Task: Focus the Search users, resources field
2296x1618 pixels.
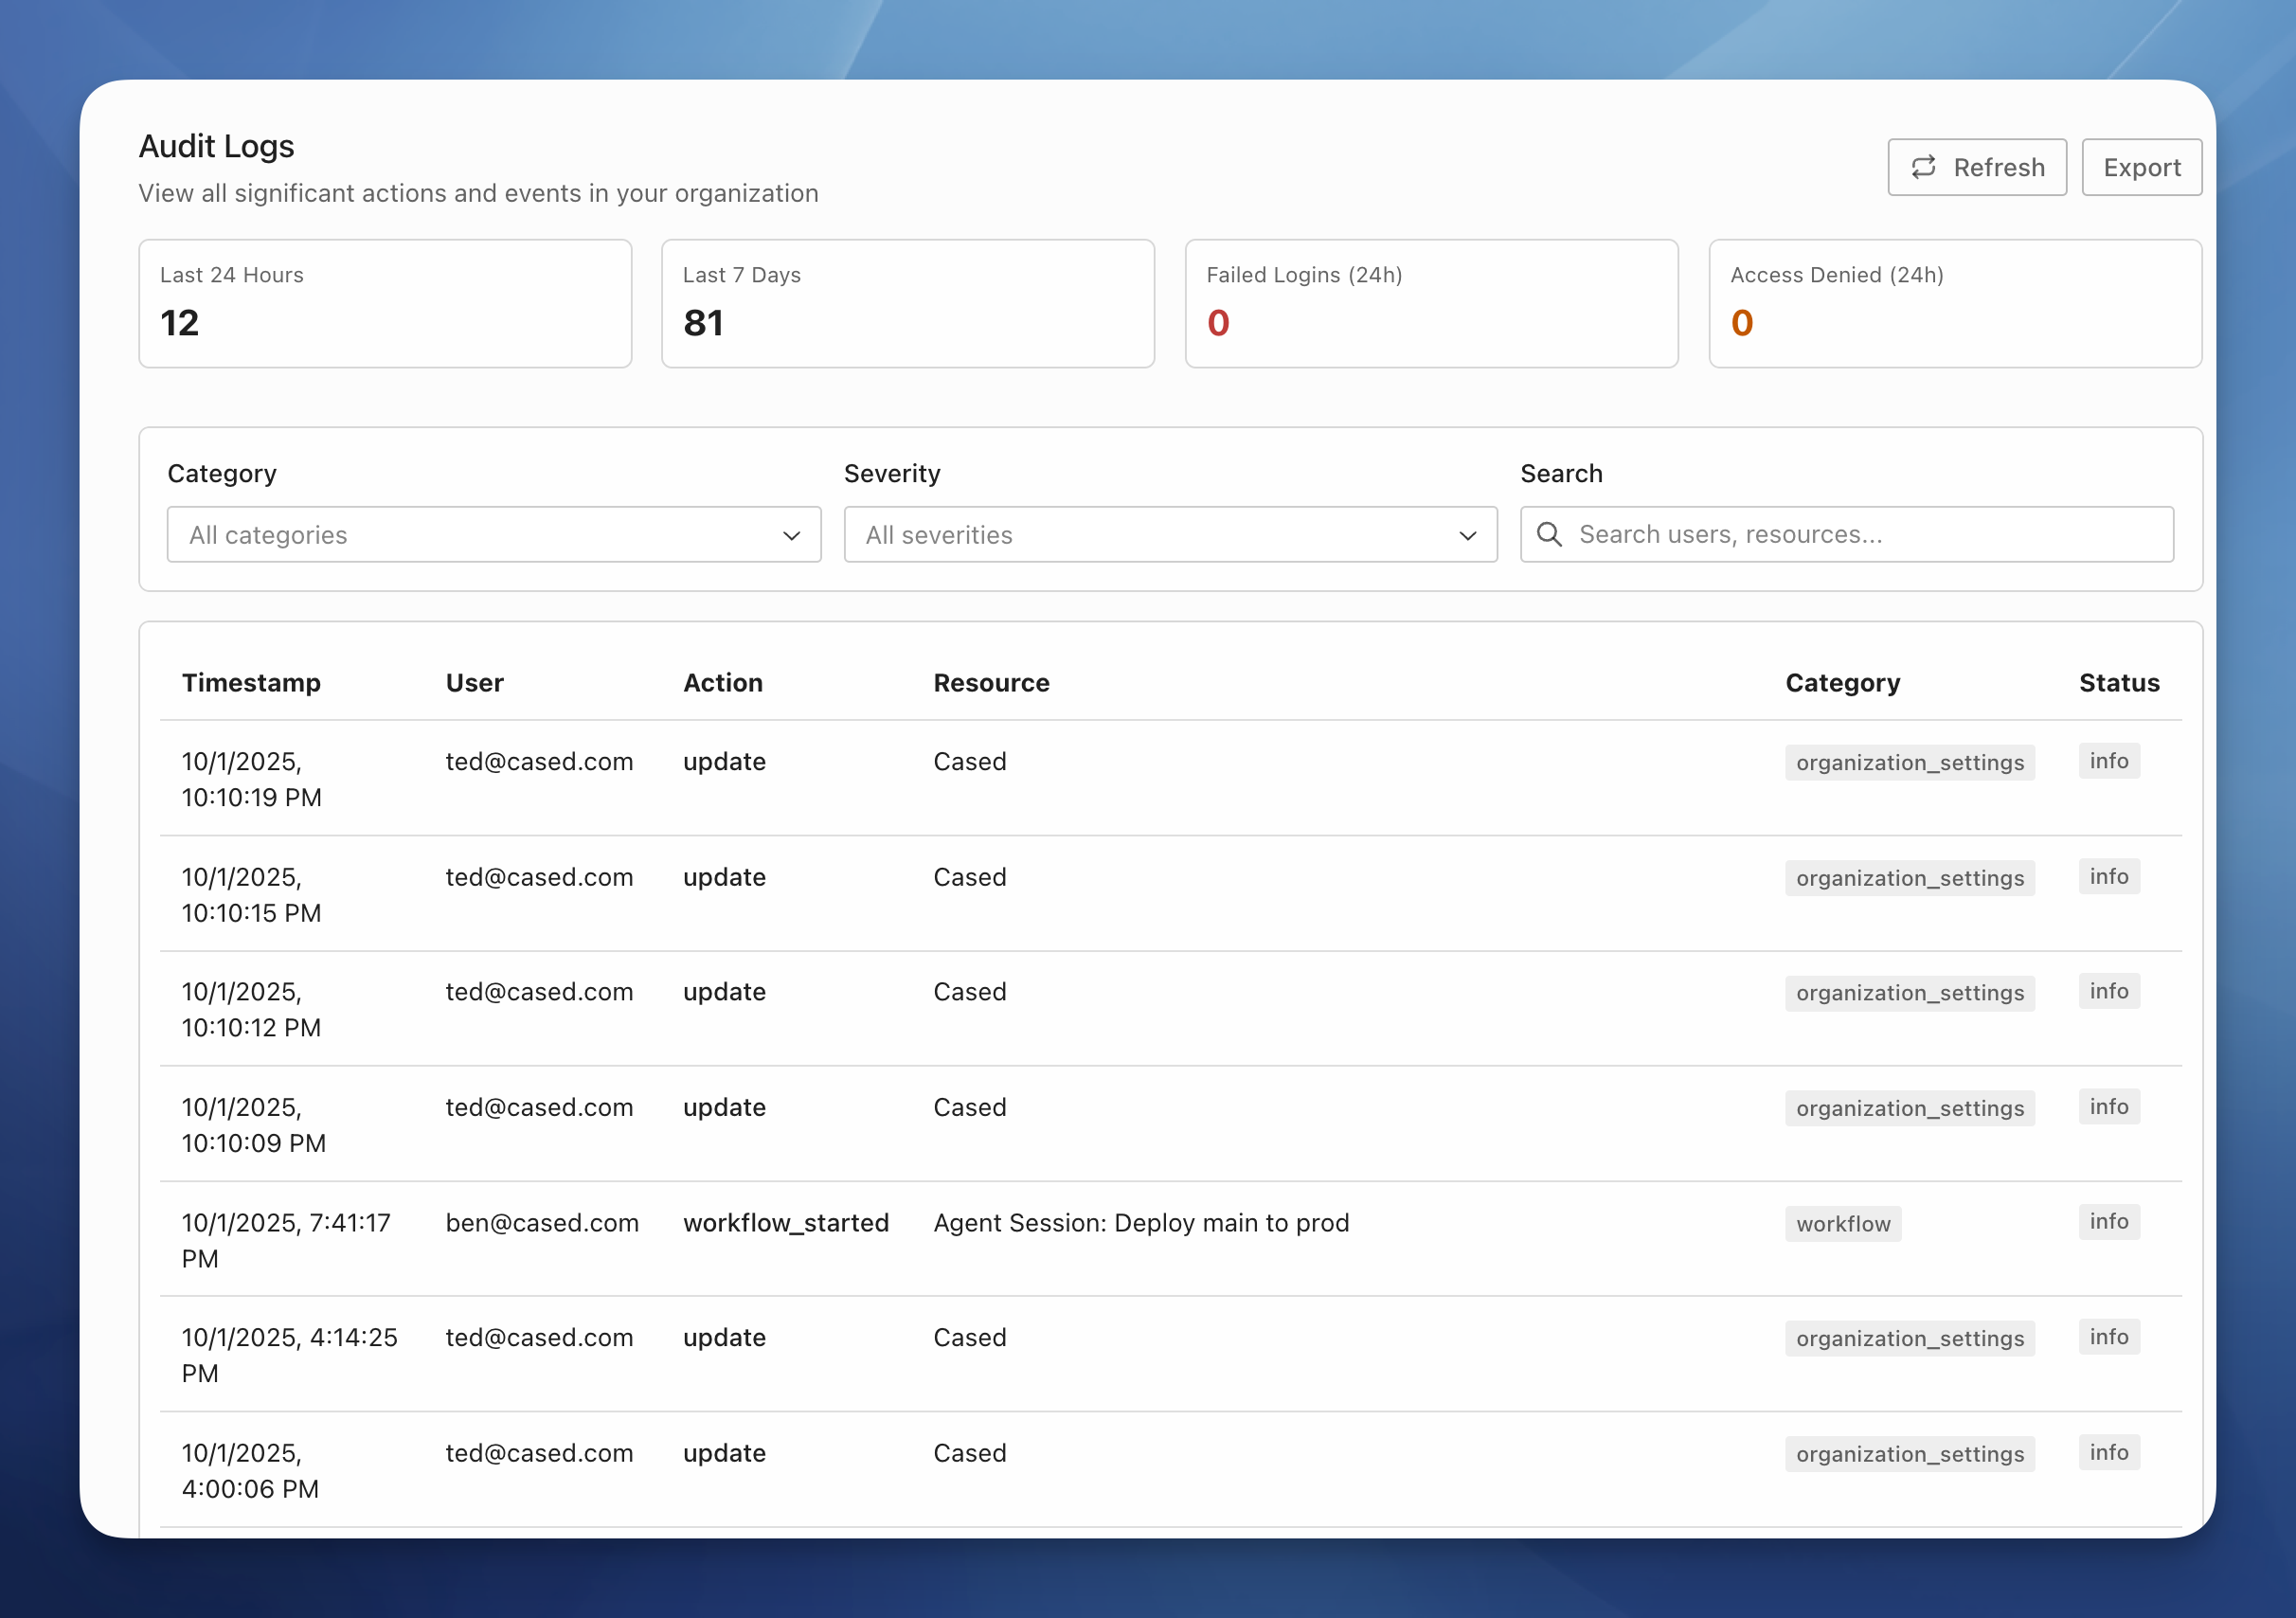Action: click(1860, 534)
